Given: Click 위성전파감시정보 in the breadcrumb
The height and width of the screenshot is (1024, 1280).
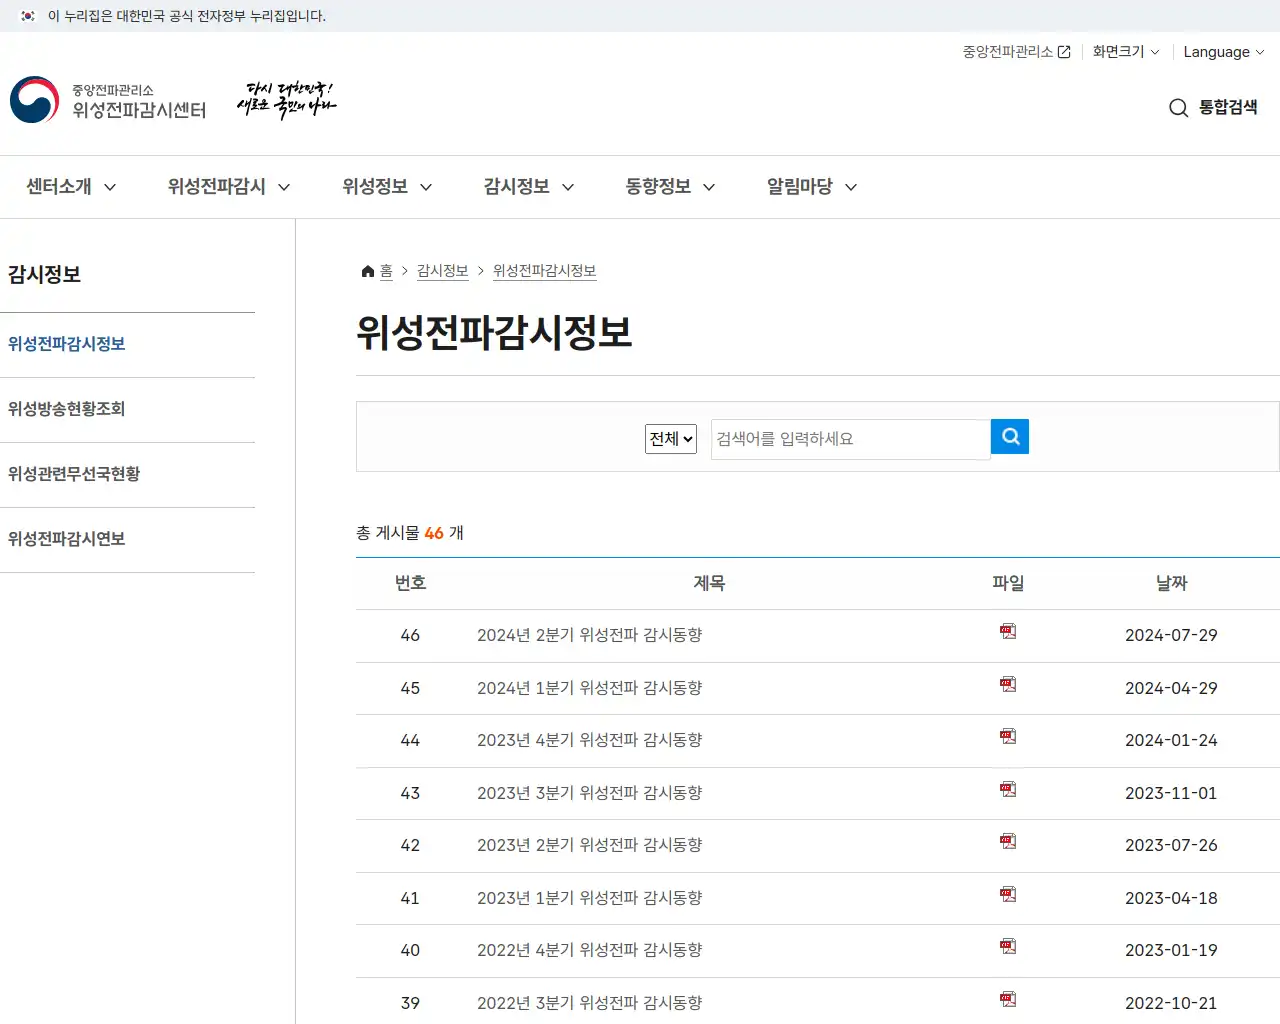Looking at the screenshot, I should [x=545, y=271].
